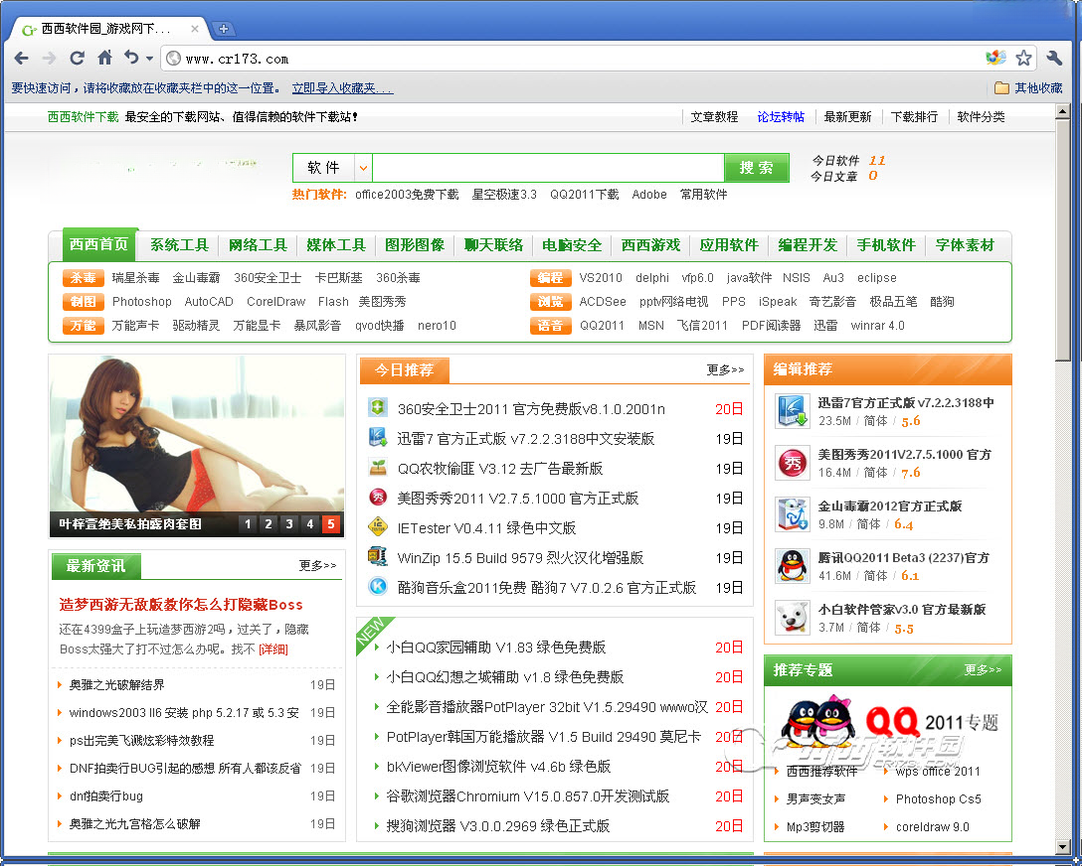Click 迅雷7 官方正式版 list icon

point(377,437)
